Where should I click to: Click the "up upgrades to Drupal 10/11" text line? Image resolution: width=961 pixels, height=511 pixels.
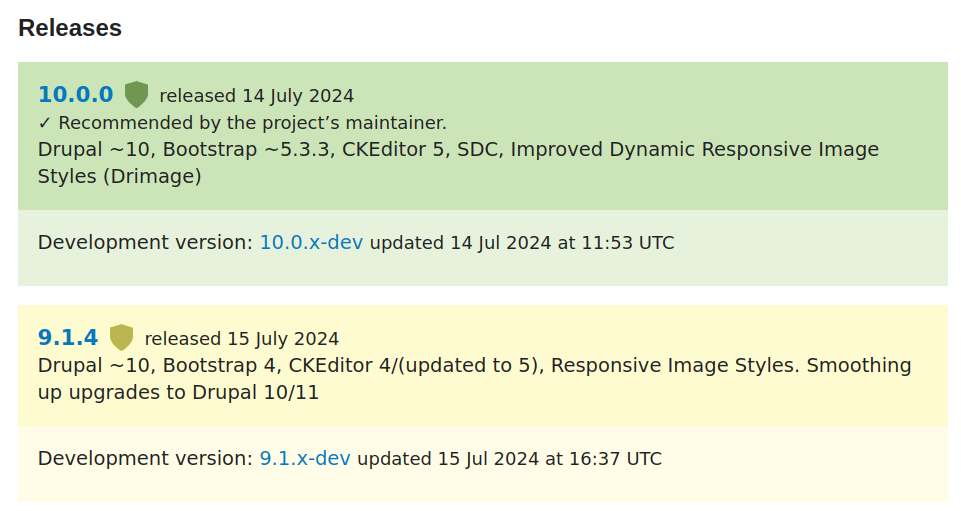pos(178,392)
